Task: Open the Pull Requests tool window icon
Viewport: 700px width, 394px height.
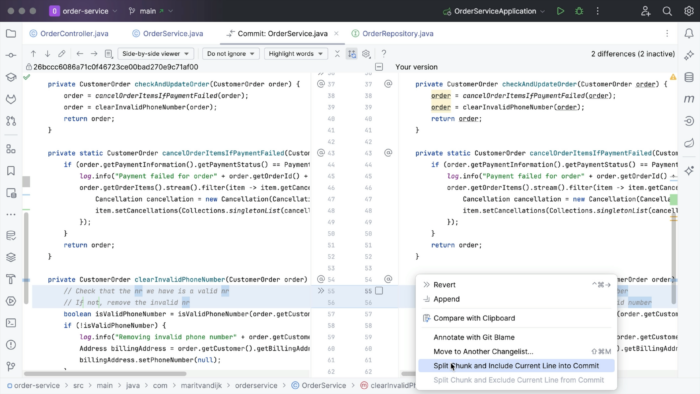Action: point(11,121)
